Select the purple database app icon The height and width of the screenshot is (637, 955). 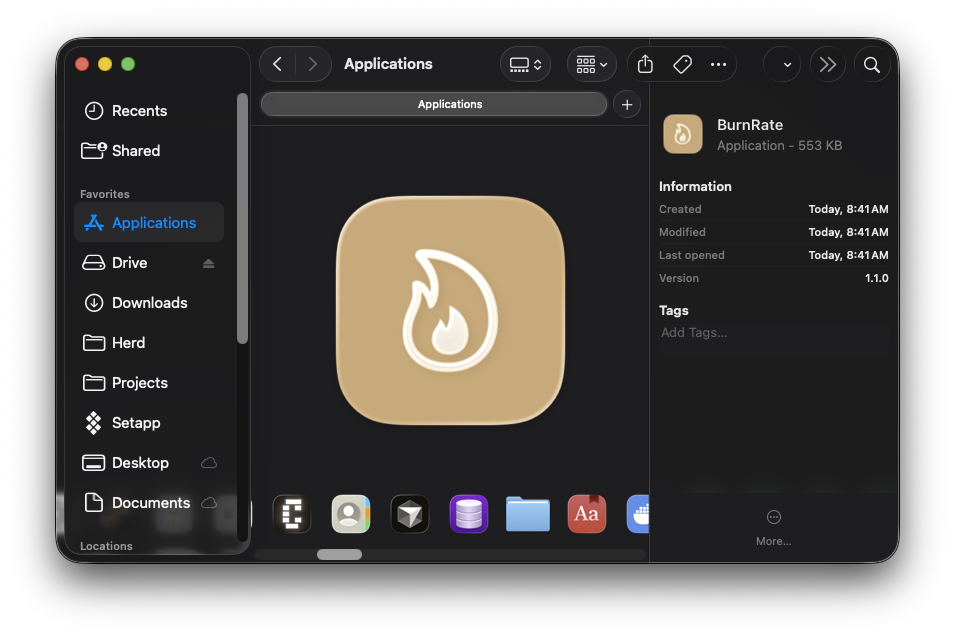[x=468, y=514]
